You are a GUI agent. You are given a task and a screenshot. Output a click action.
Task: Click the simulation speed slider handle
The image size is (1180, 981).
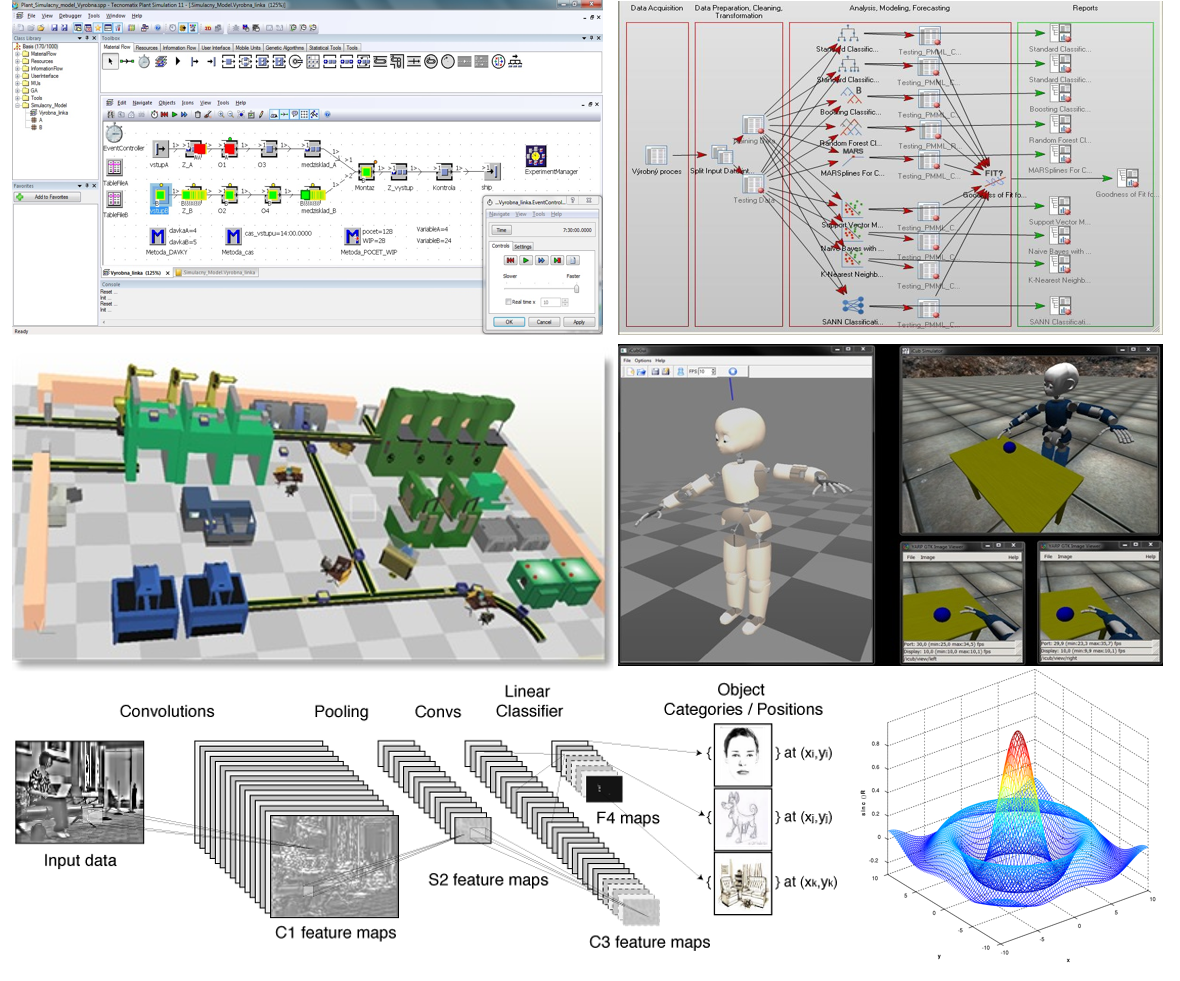coord(576,288)
